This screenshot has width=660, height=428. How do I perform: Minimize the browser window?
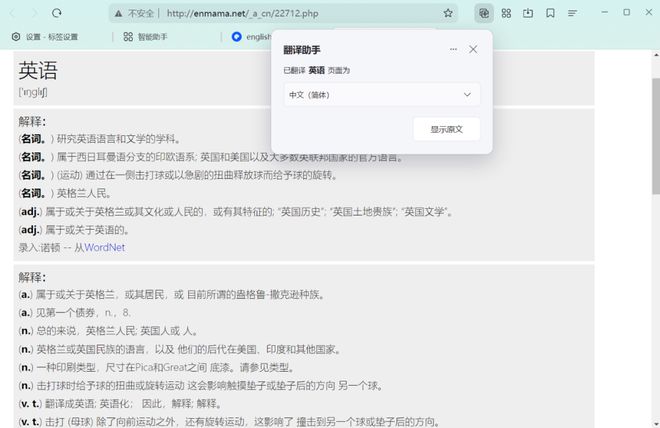click(605, 13)
